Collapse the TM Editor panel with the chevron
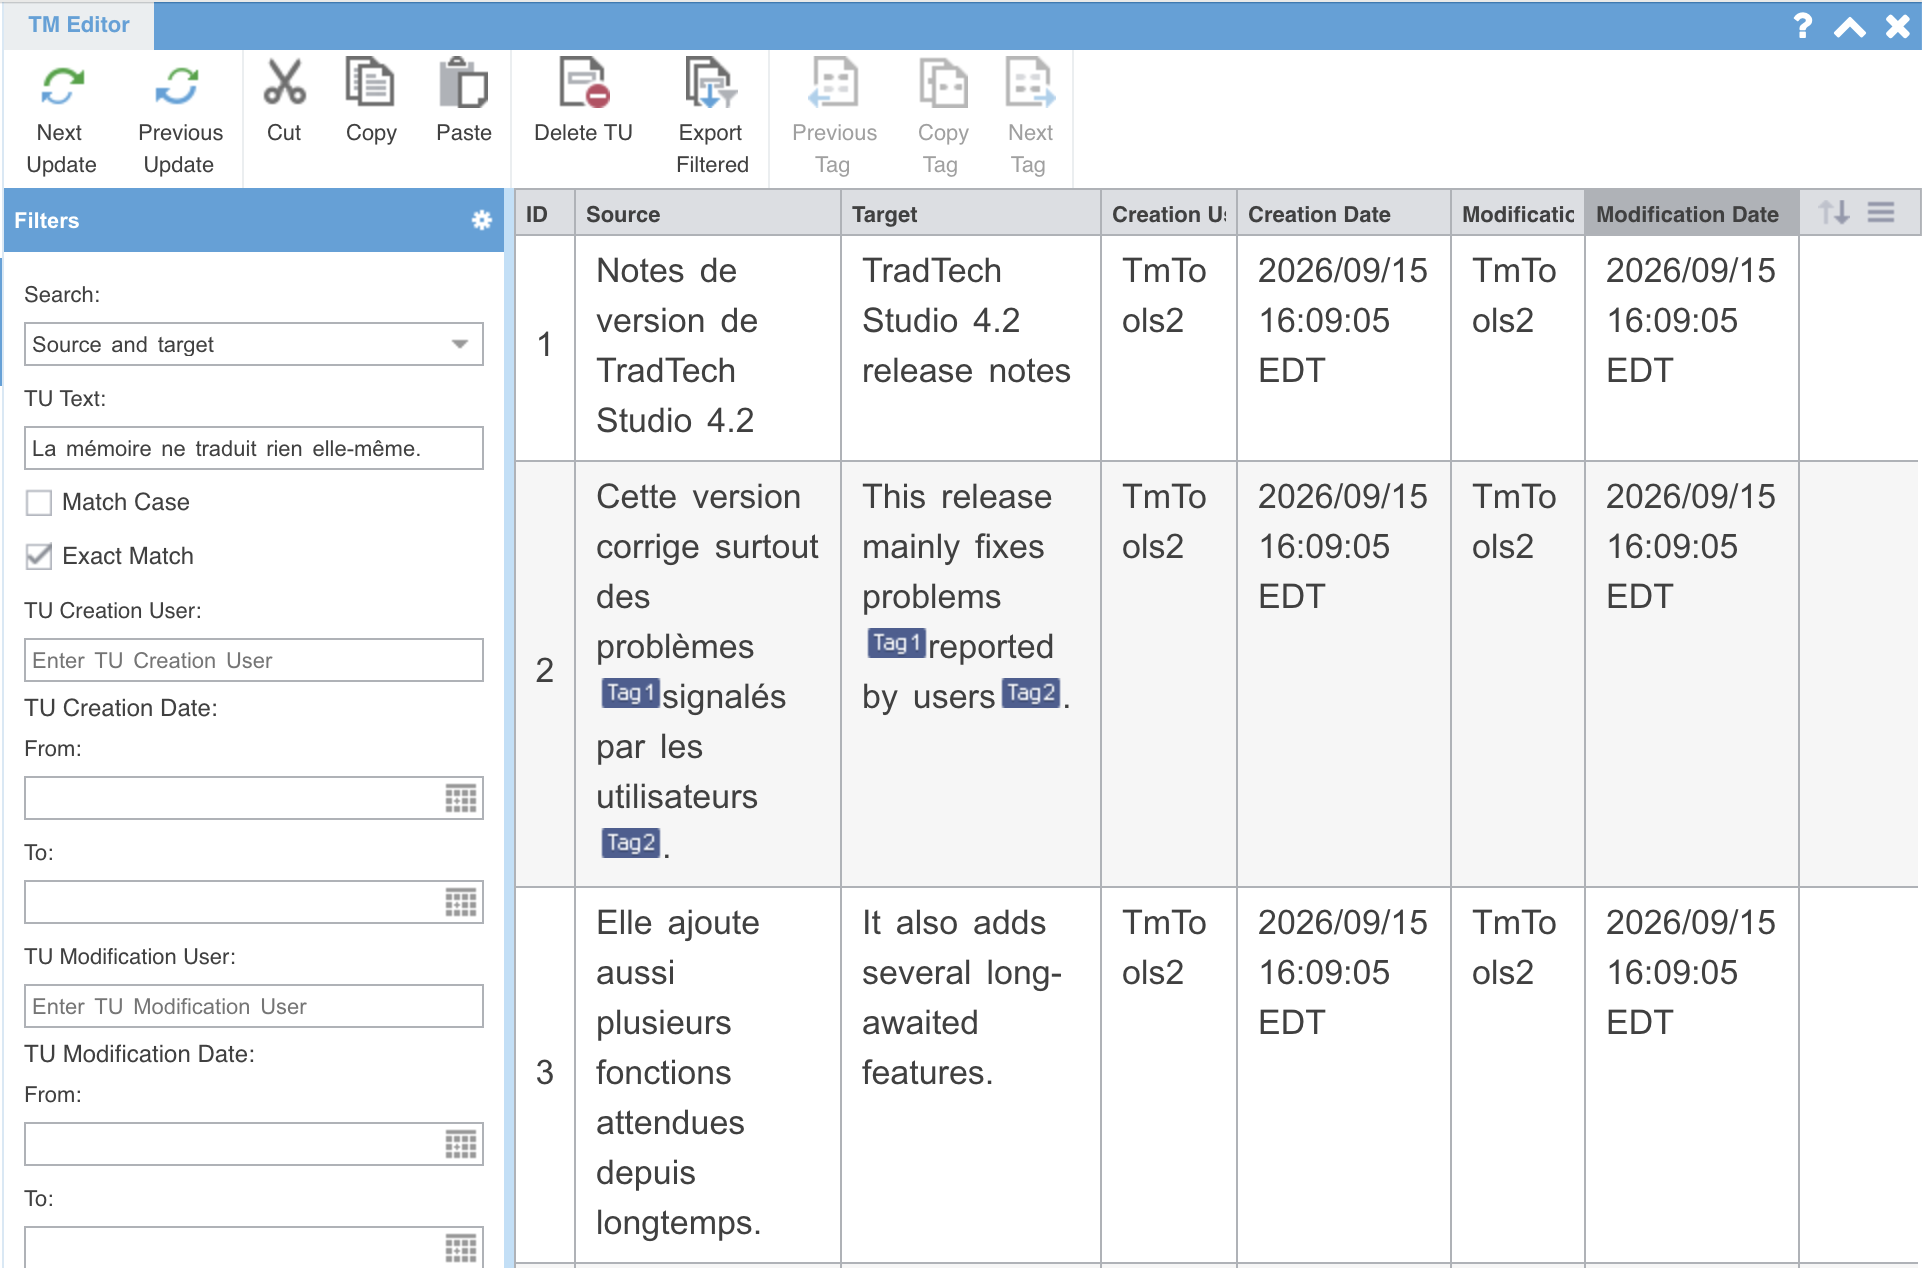 [1850, 27]
